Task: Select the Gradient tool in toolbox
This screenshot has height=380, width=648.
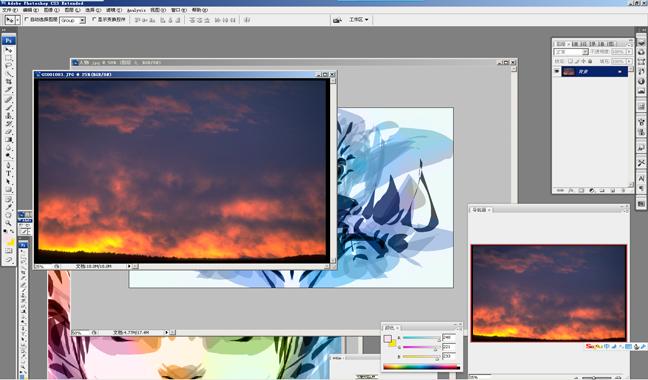Action: coord(8,140)
